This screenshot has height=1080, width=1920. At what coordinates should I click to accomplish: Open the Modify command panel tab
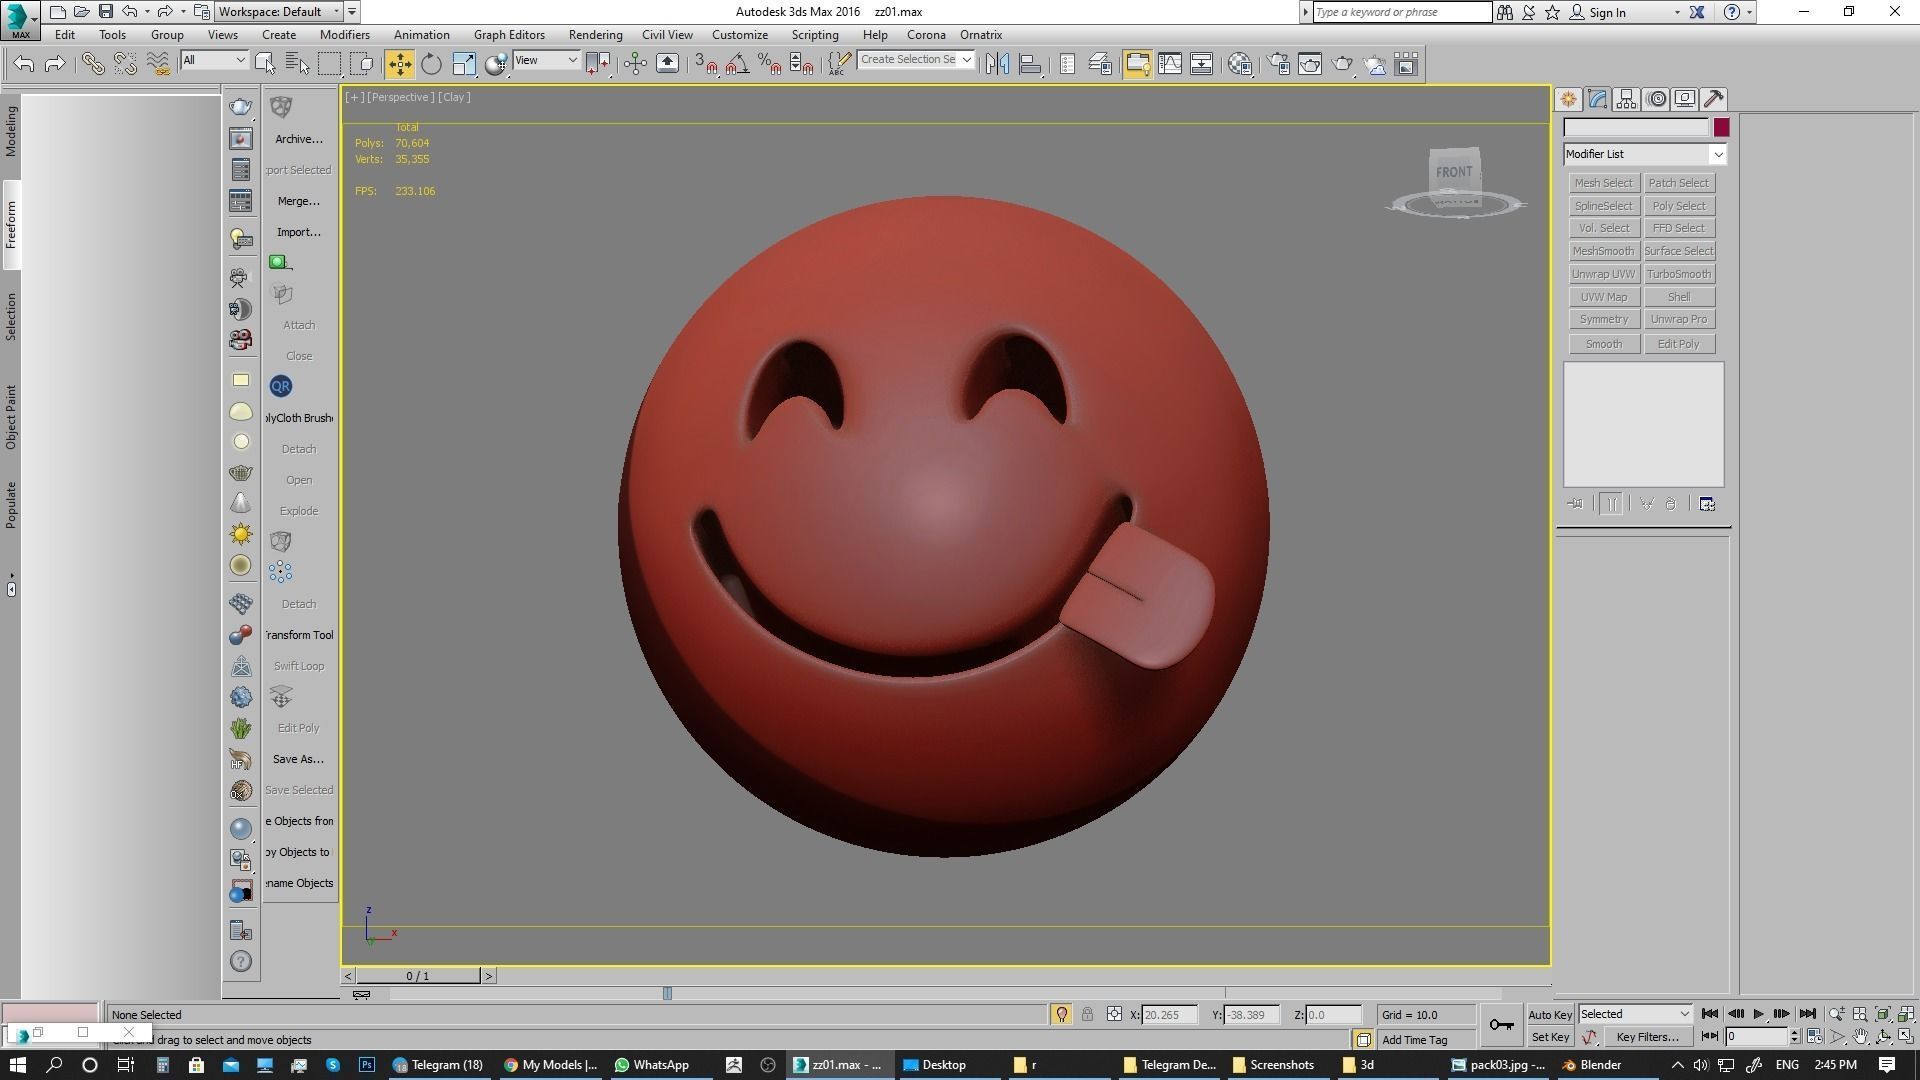coord(1597,99)
